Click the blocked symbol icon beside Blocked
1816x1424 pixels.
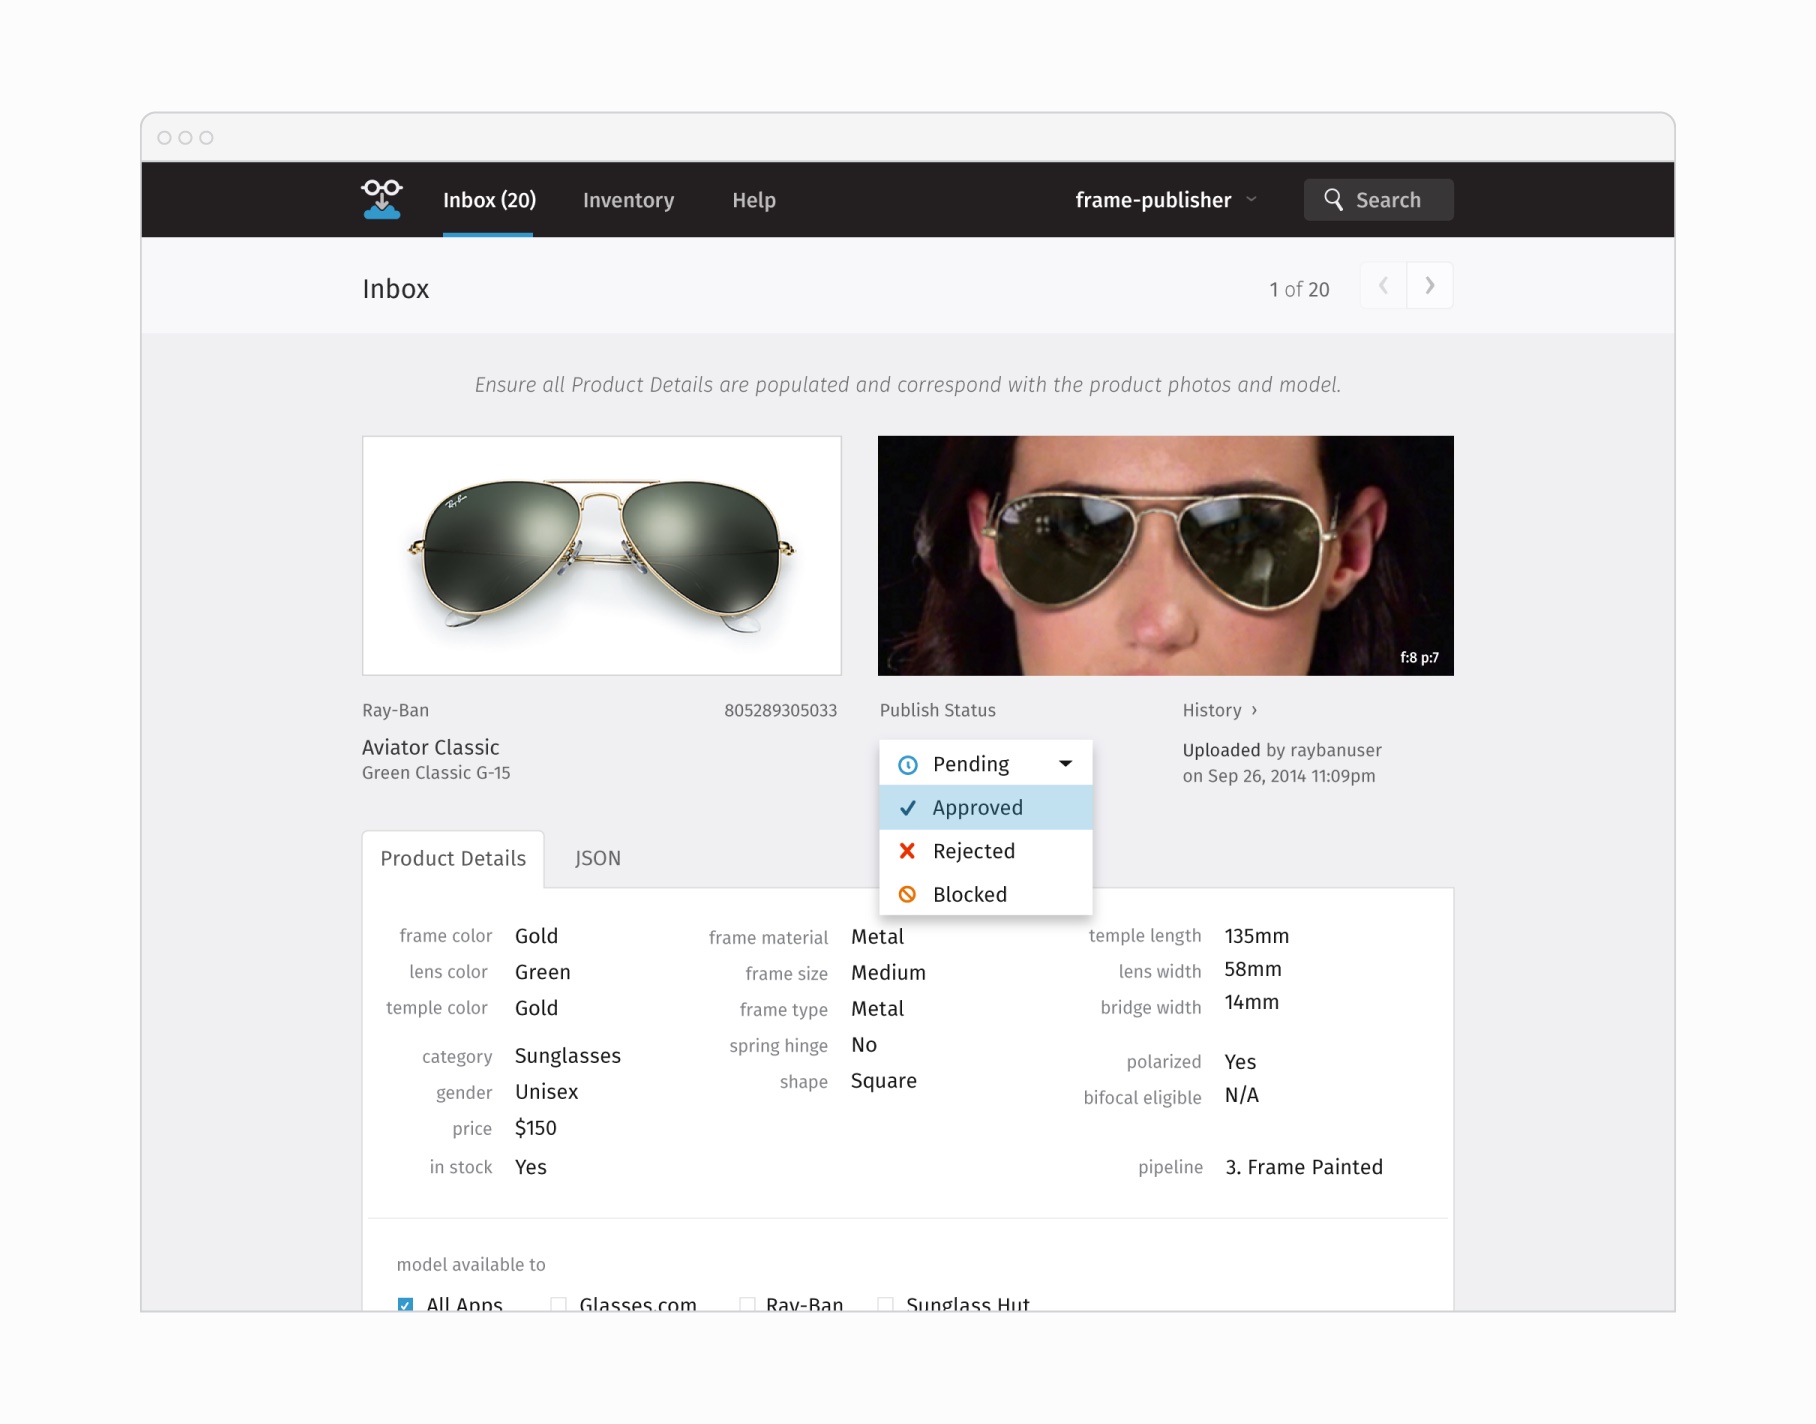[907, 894]
